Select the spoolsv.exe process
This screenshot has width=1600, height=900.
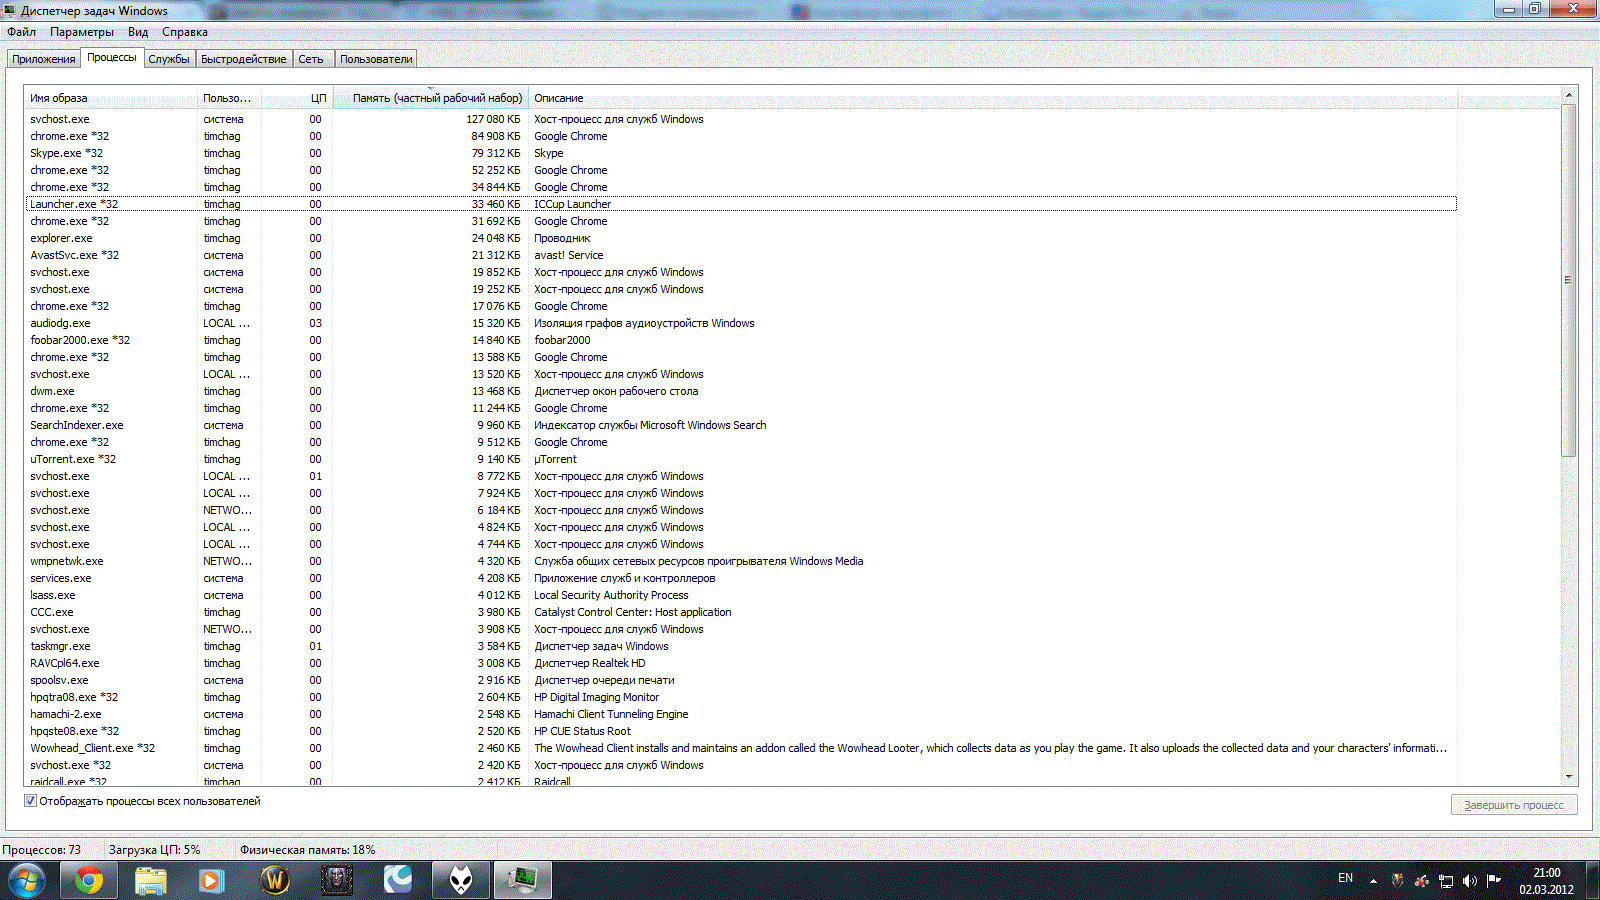tap(741, 680)
